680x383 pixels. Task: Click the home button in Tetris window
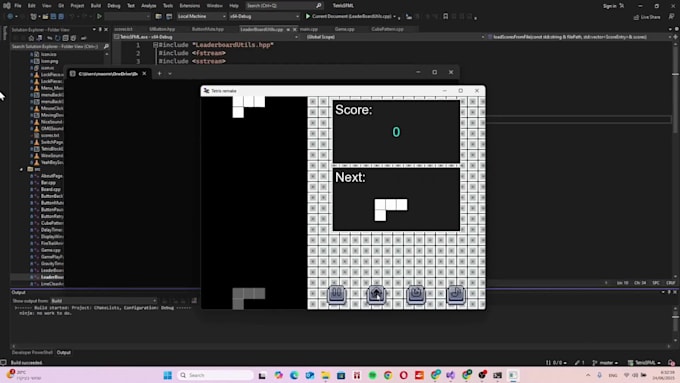(x=376, y=295)
